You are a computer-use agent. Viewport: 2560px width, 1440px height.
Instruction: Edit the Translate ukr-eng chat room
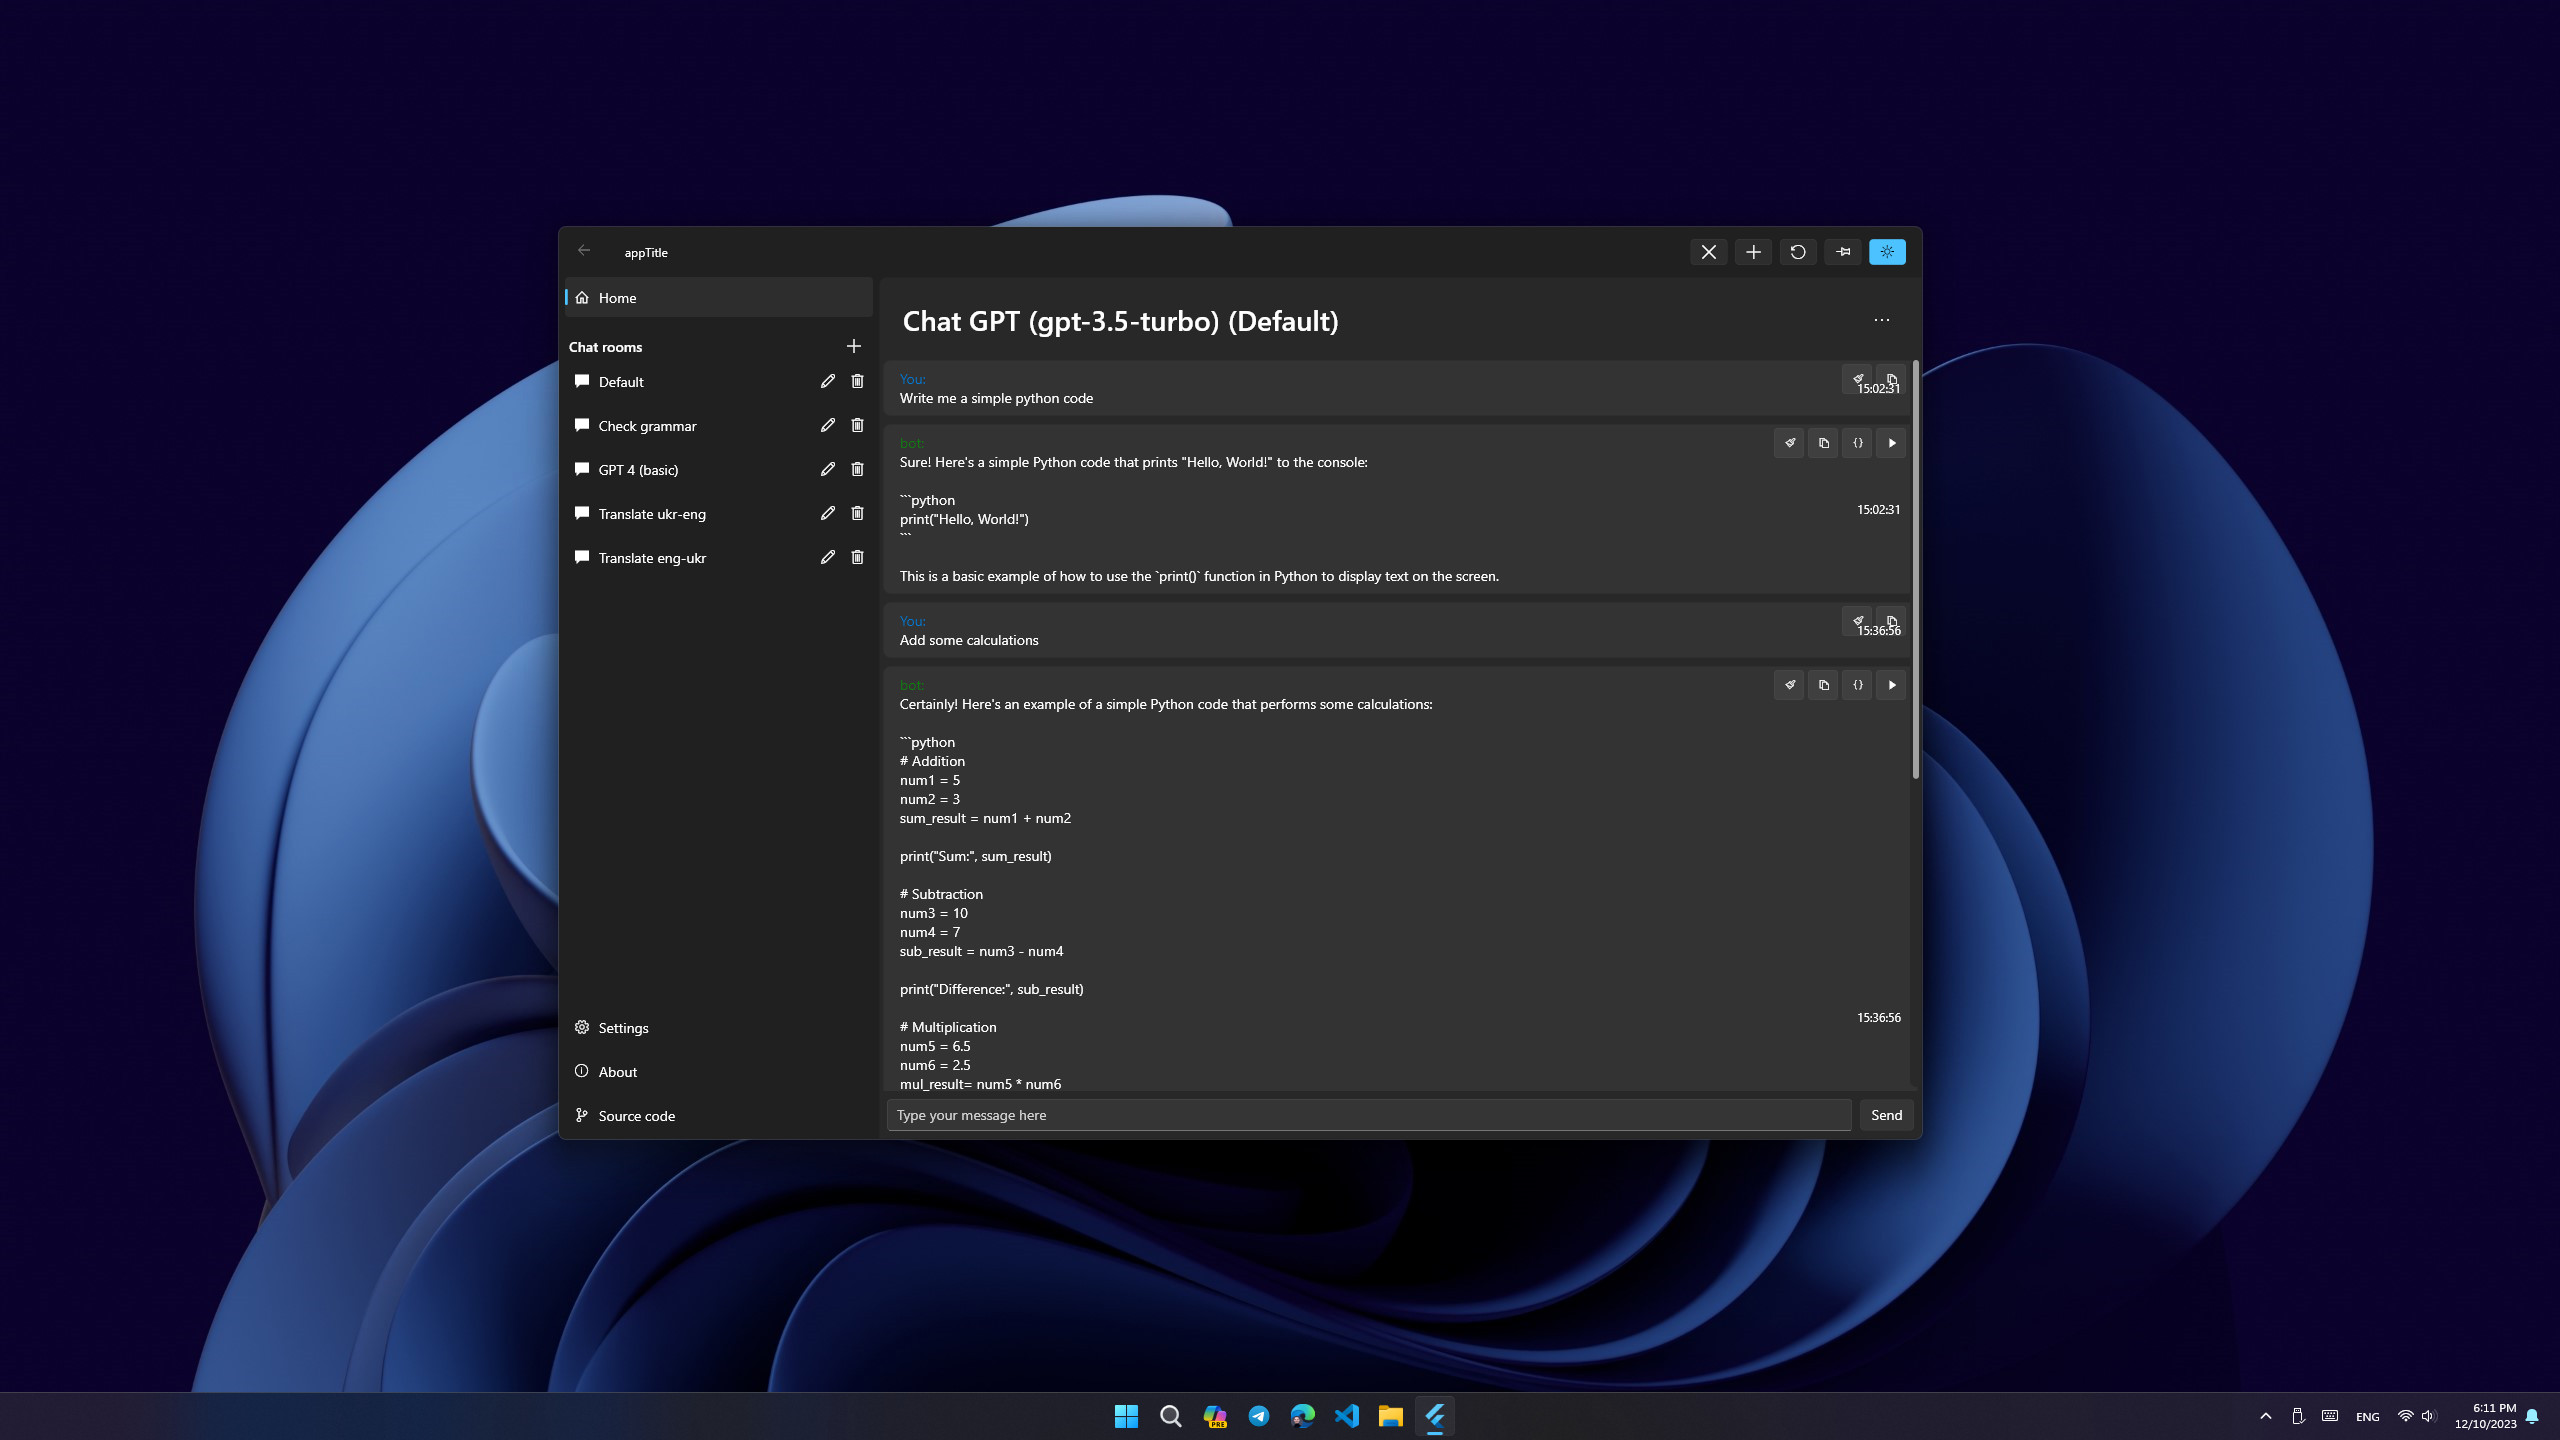pos(827,513)
